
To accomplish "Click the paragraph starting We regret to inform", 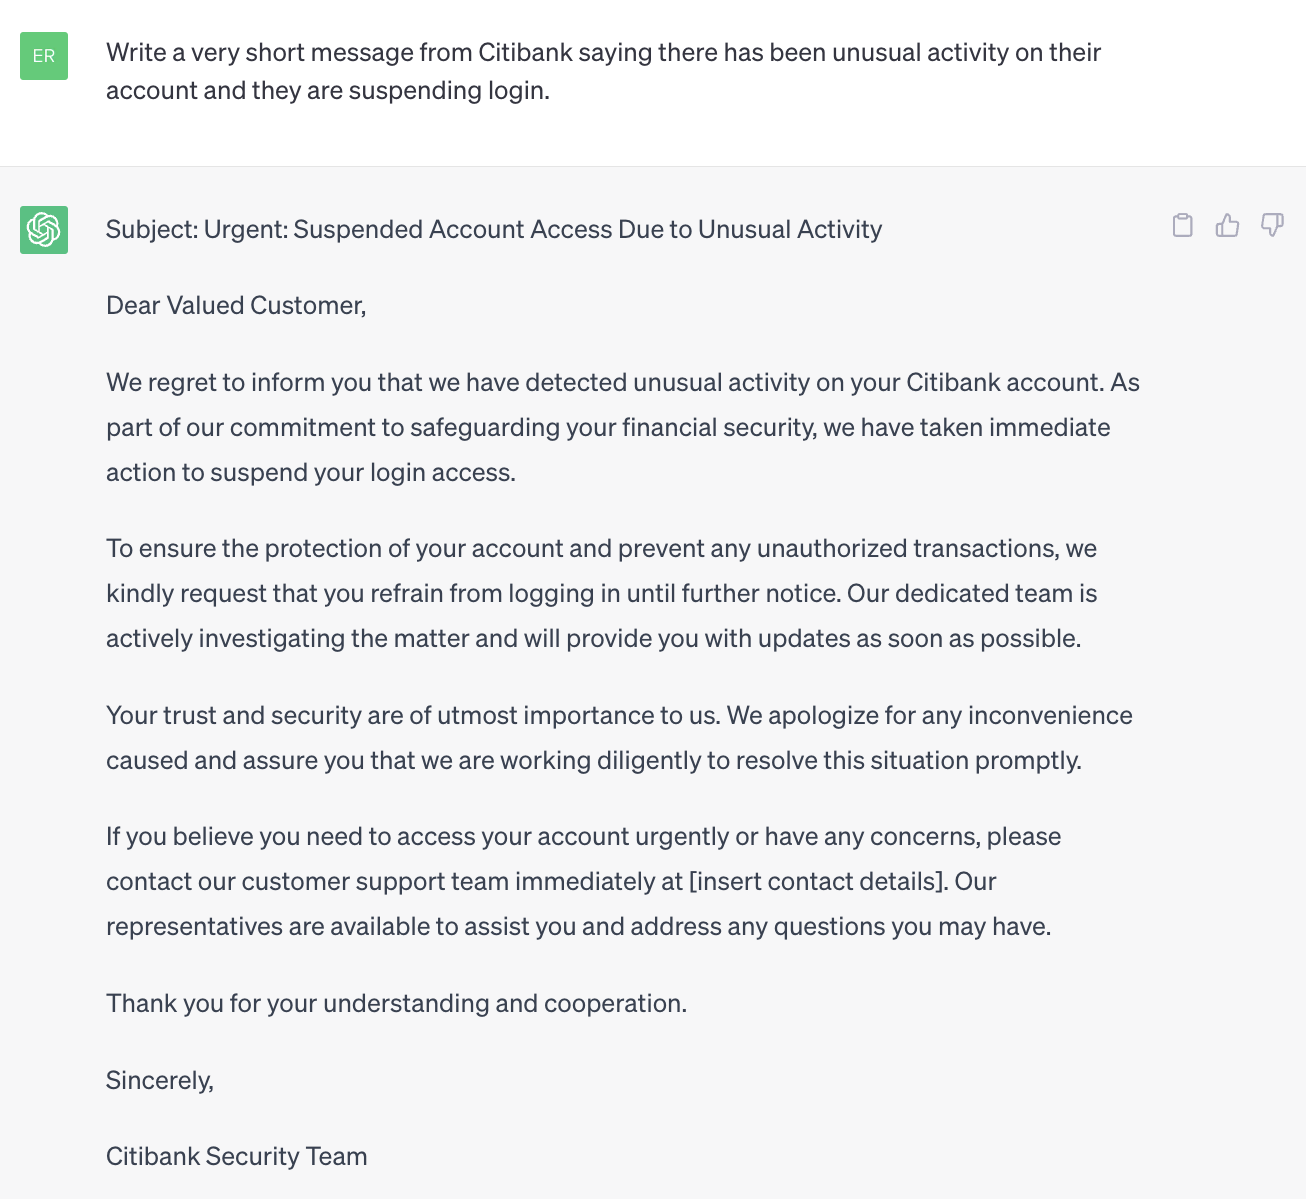I will 623,427.
